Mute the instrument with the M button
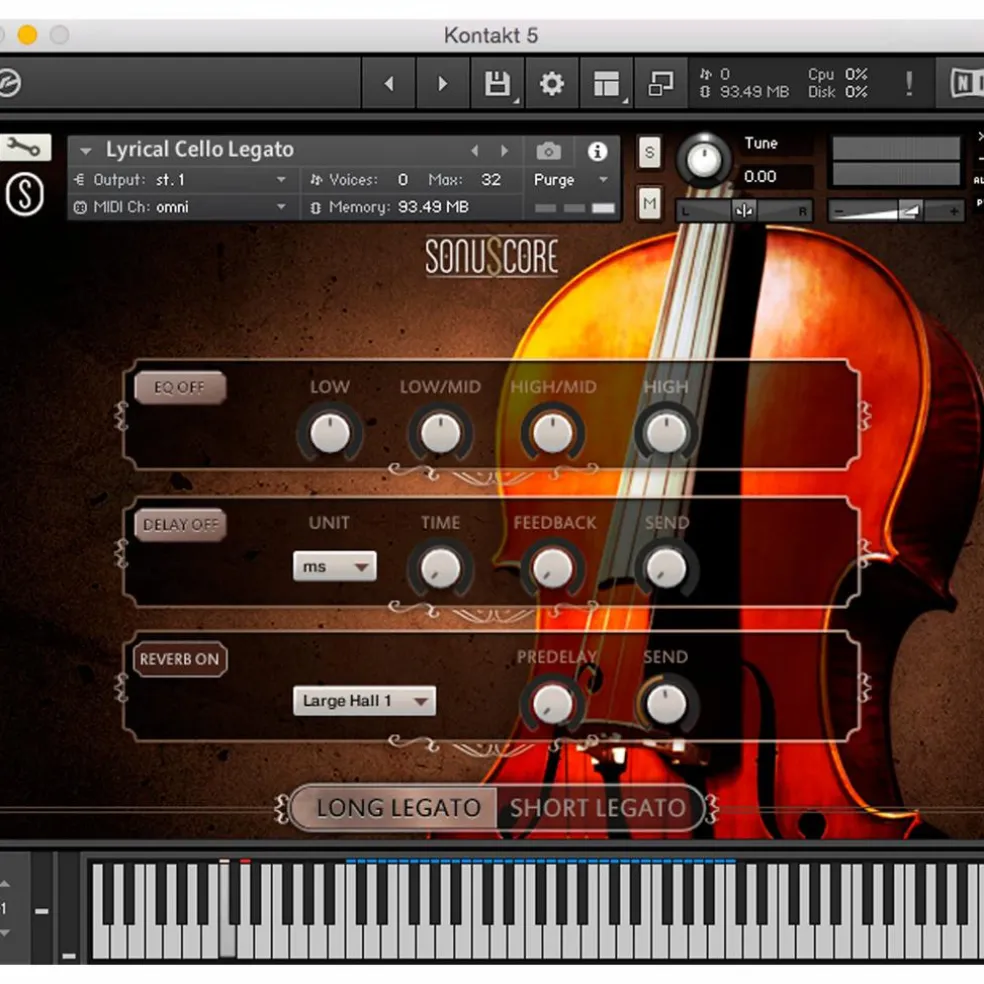The image size is (984, 984). pos(649,203)
